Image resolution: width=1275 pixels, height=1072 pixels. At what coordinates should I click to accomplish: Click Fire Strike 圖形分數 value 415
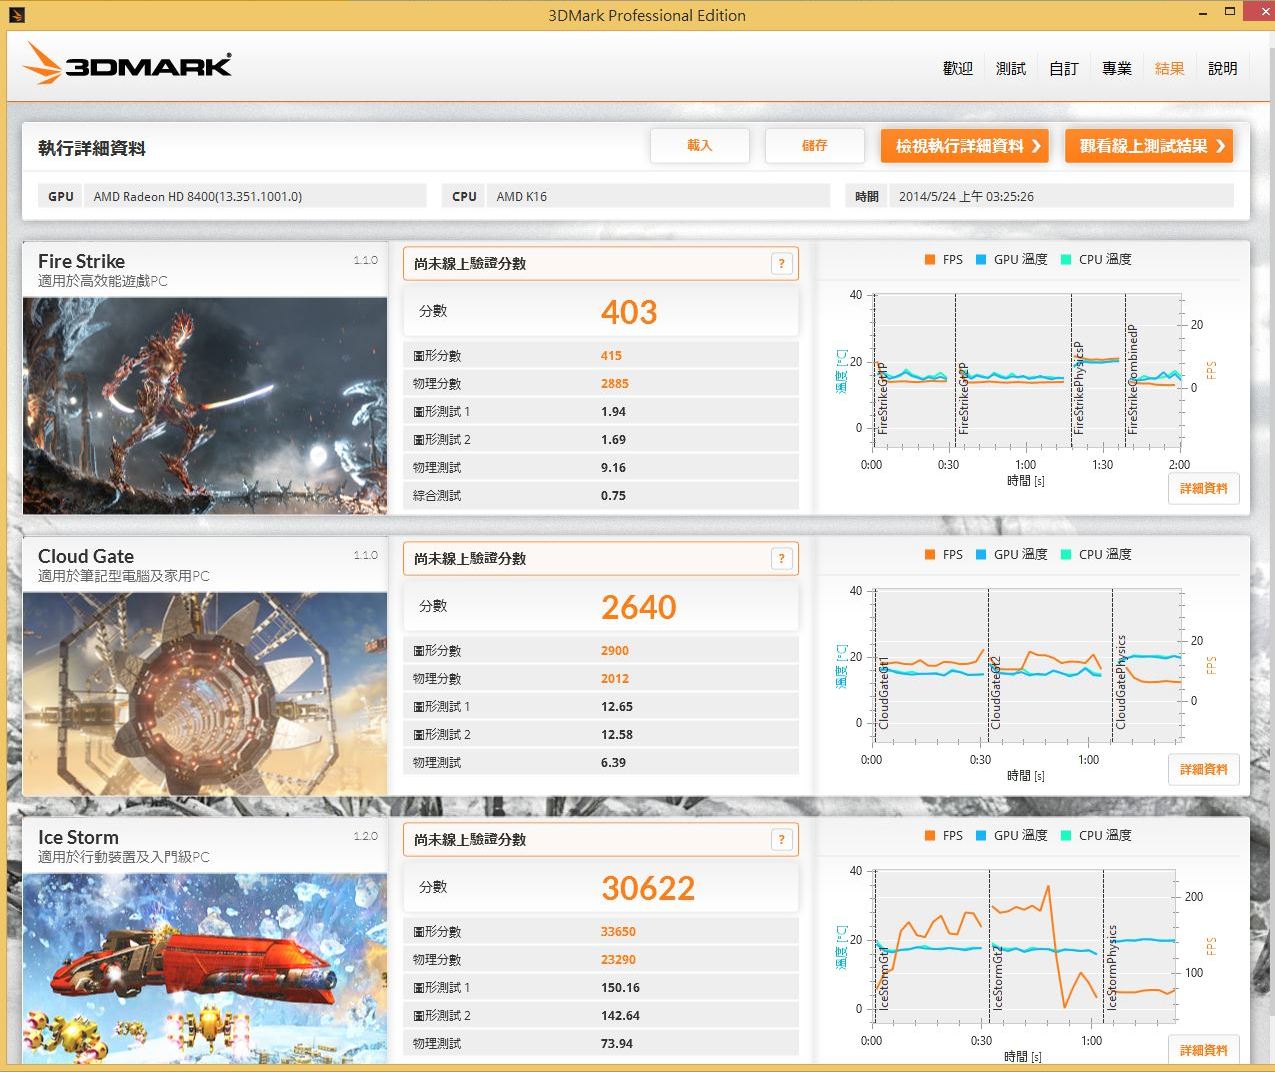tap(611, 356)
